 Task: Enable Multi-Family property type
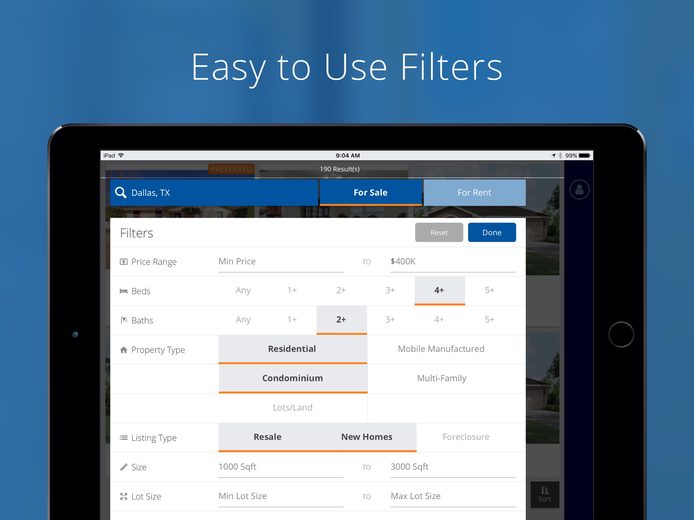(x=441, y=378)
